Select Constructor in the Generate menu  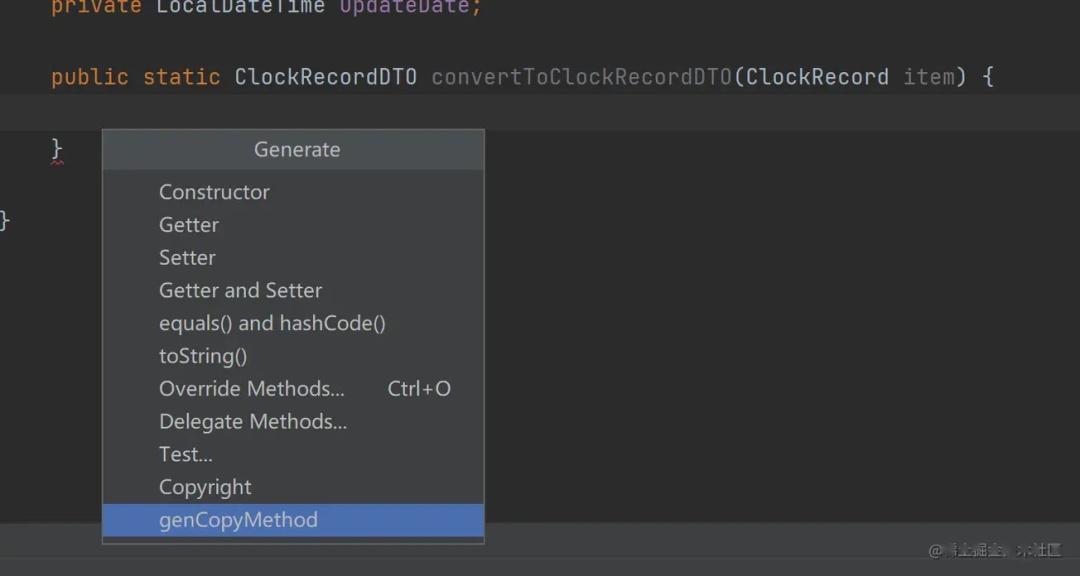tap(214, 192)
